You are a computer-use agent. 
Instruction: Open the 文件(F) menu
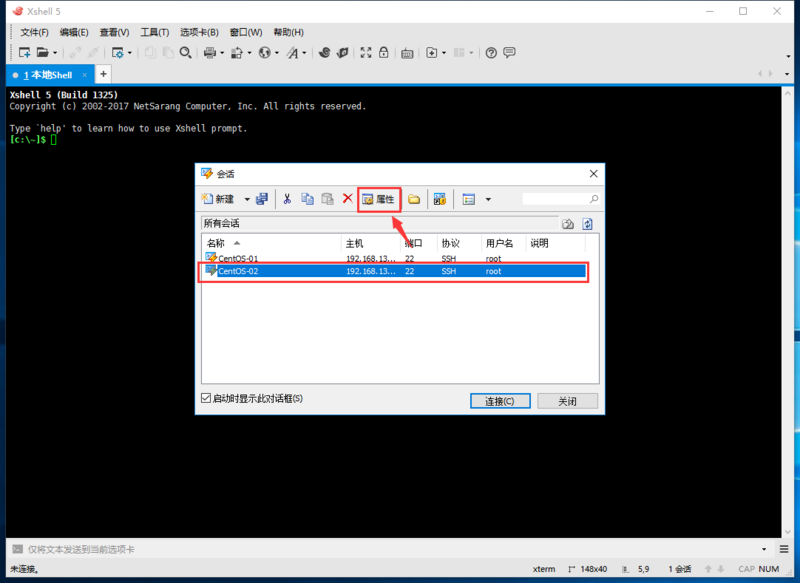pos(34,32)
